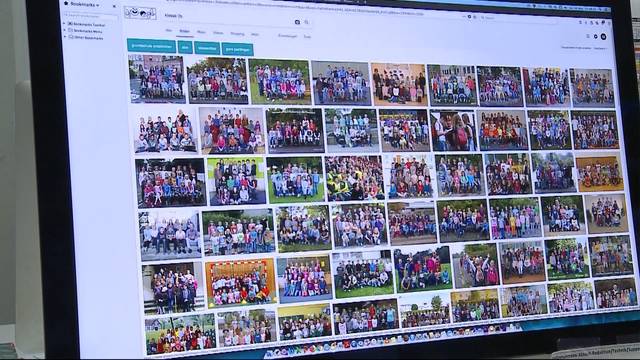The image size is (640, 360).
Task: Select the first teal suggestion chip
Action: 151,46
